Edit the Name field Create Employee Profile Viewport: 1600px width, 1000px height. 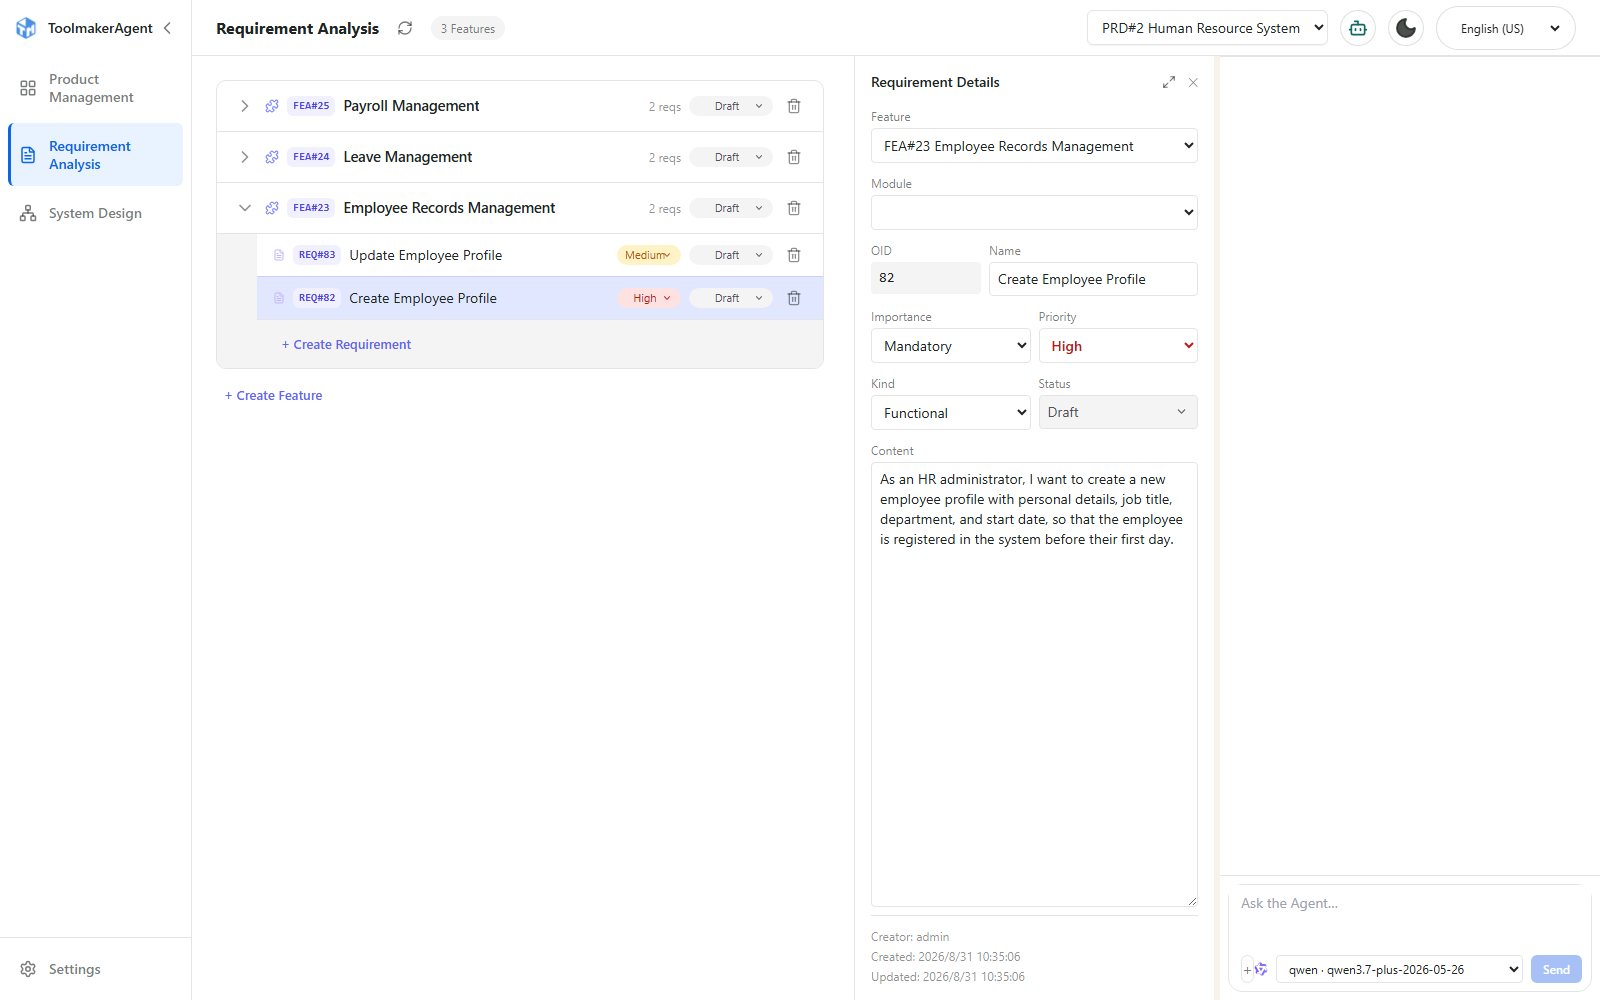point(1093,279)
